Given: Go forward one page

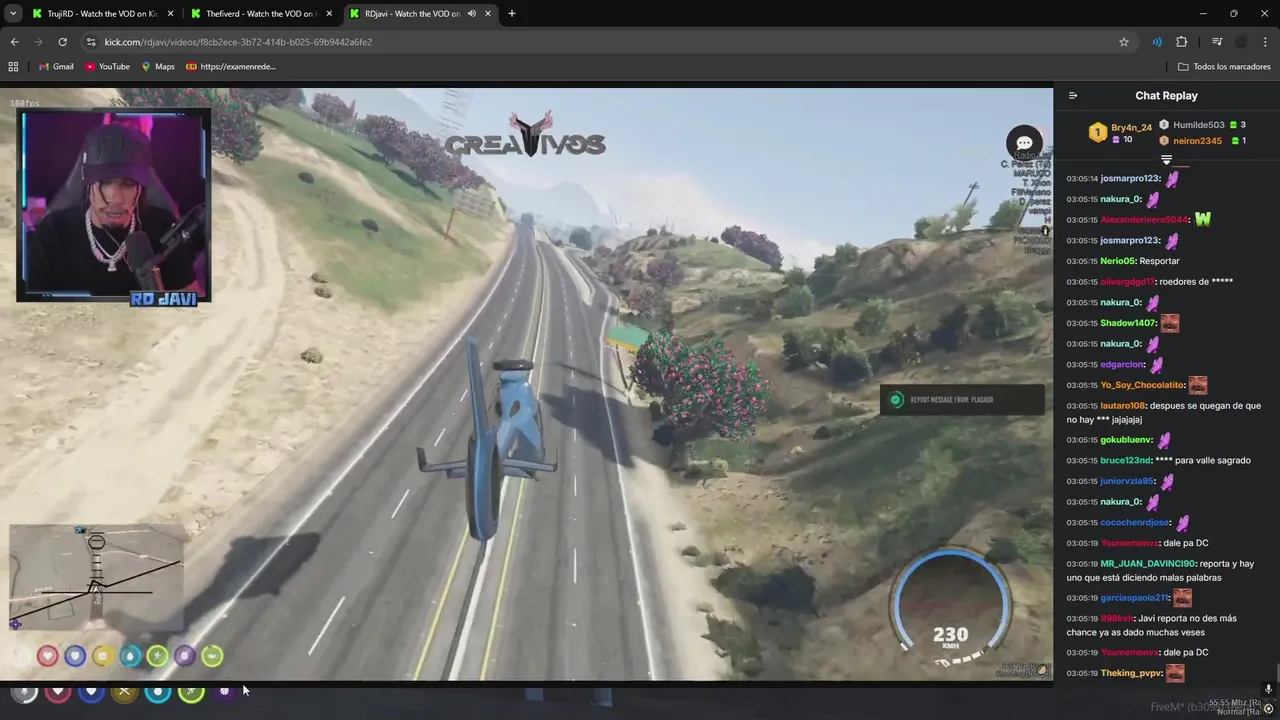Looking at the screenshot, I should tap(38, 42).
